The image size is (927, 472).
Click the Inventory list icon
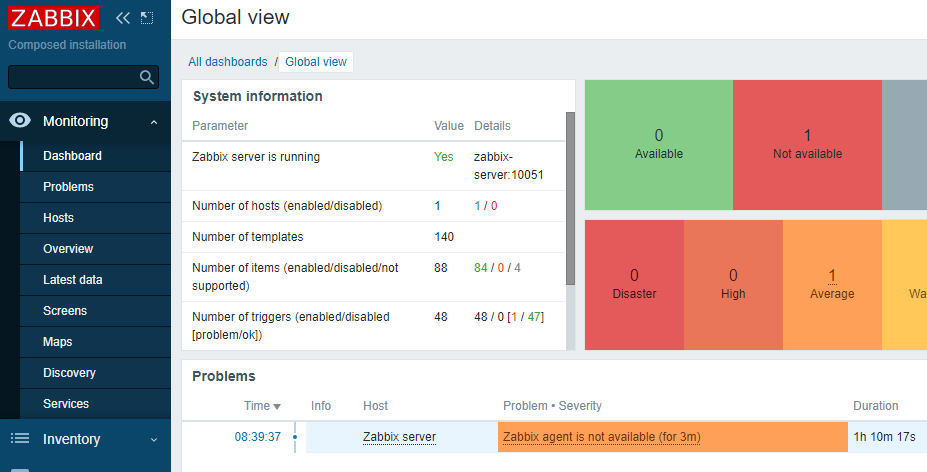click(20, 438)
